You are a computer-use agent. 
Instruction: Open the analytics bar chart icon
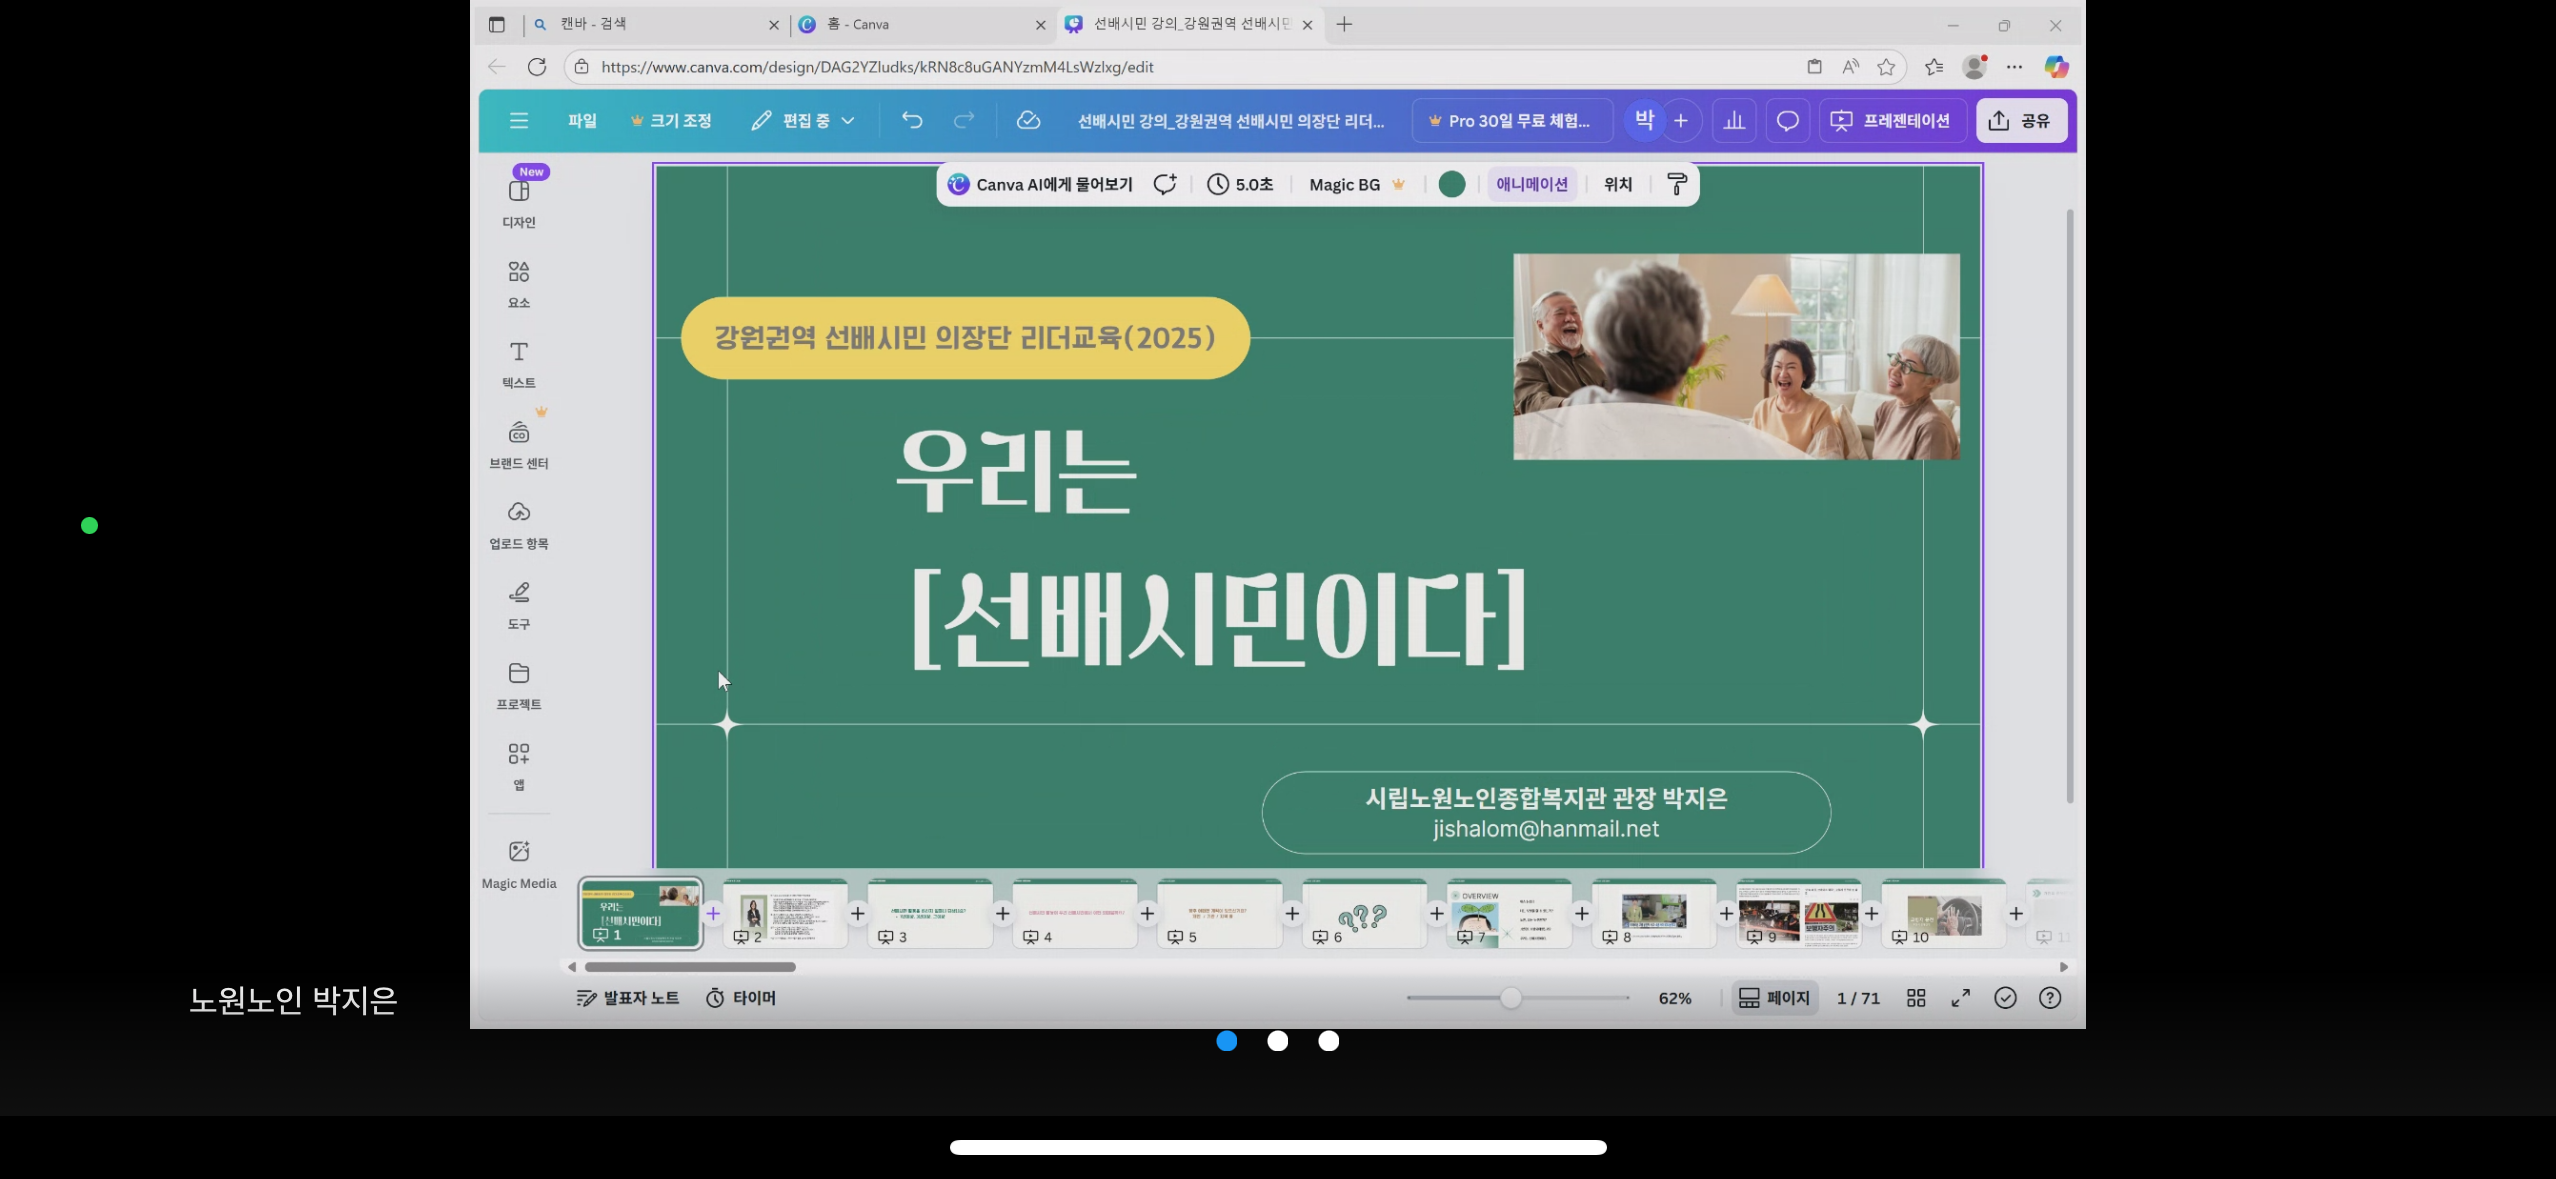click(1734, 121)
